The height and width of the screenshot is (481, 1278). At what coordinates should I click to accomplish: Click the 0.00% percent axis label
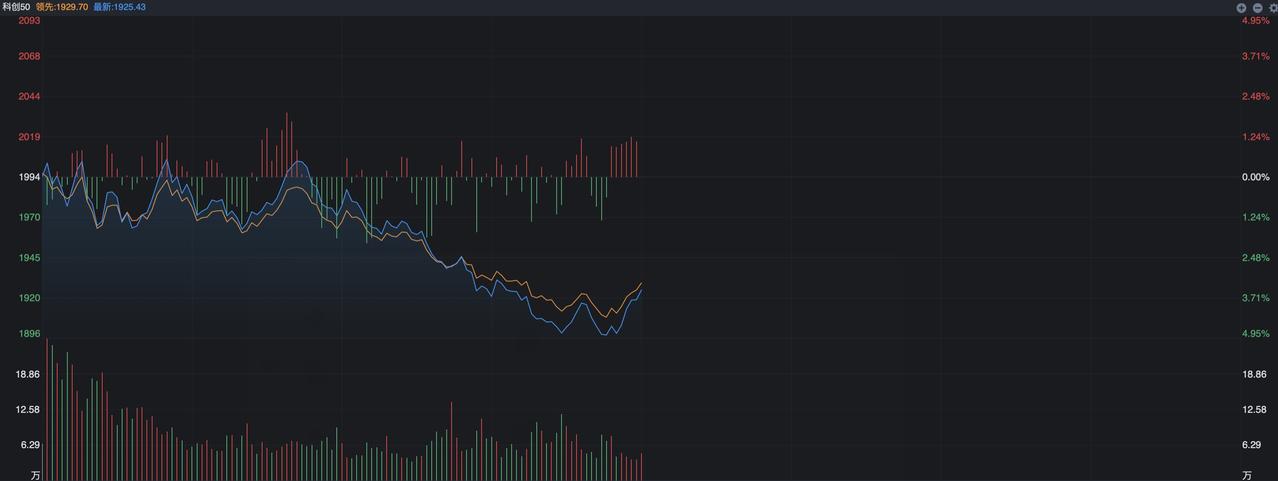(x=1255, y=177)
